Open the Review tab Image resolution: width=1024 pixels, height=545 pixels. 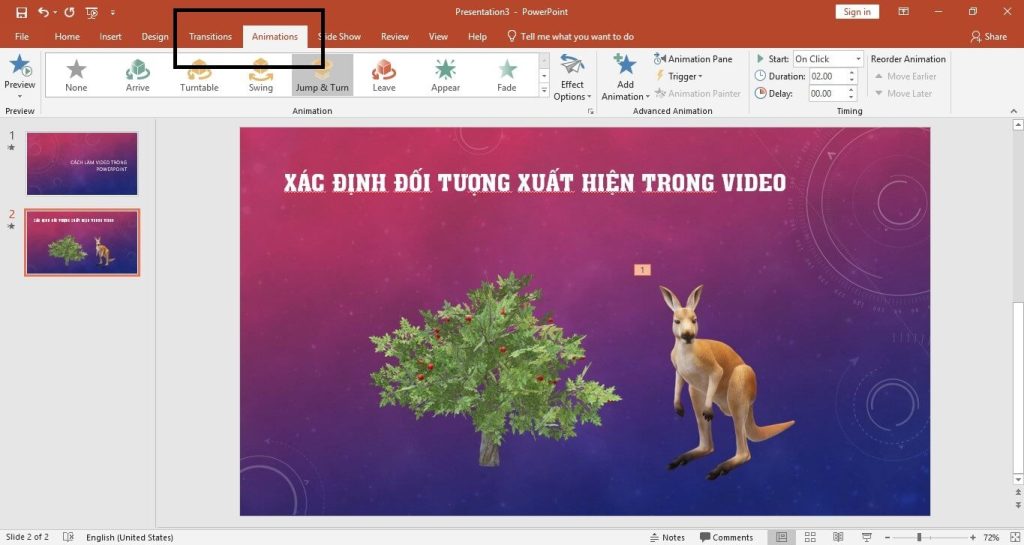(394, 37)
